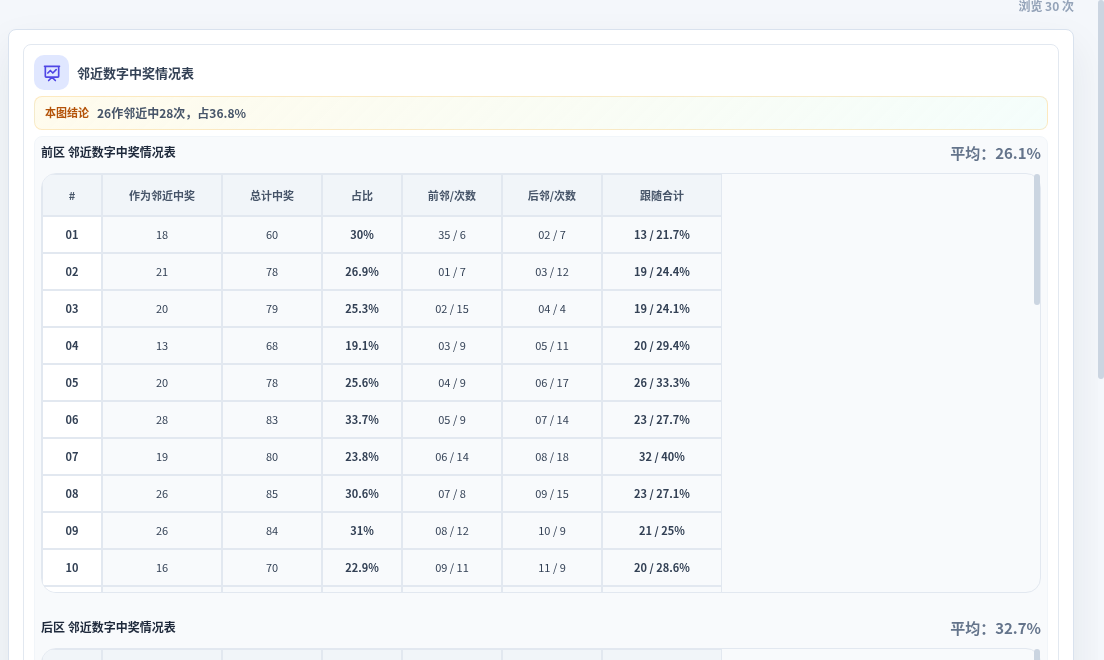
Task: Click the 跟随合计 column header
Action: coord(662,196)
